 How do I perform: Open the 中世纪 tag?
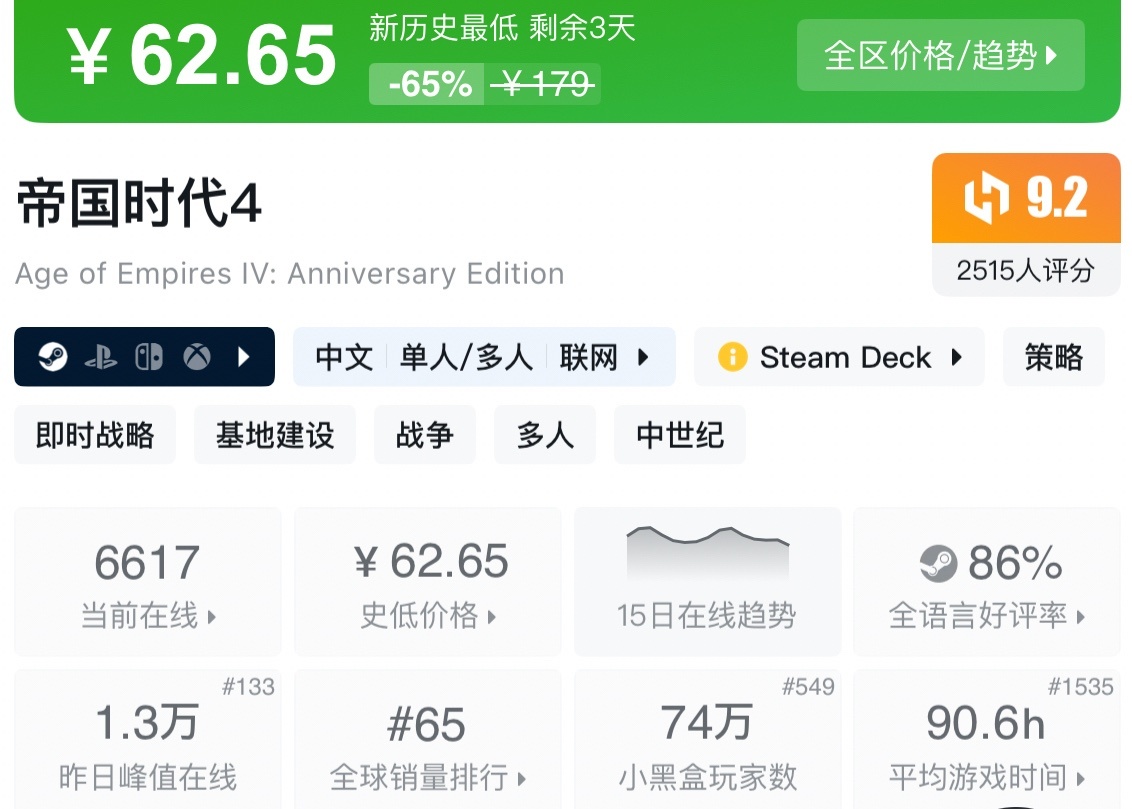click(680, 435)
